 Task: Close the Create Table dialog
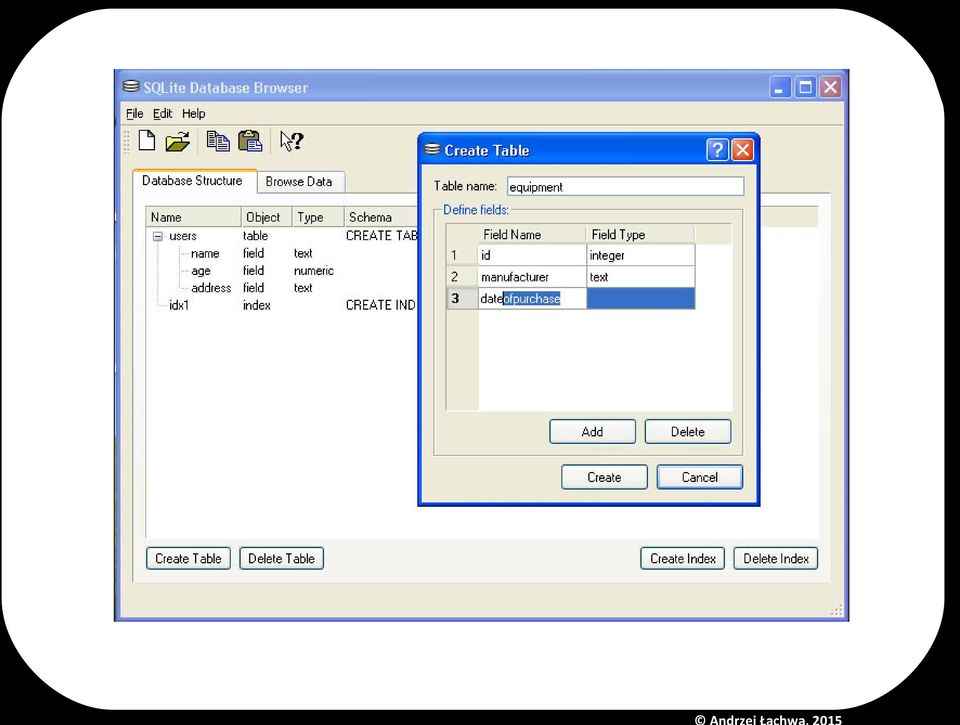point(742,150)
